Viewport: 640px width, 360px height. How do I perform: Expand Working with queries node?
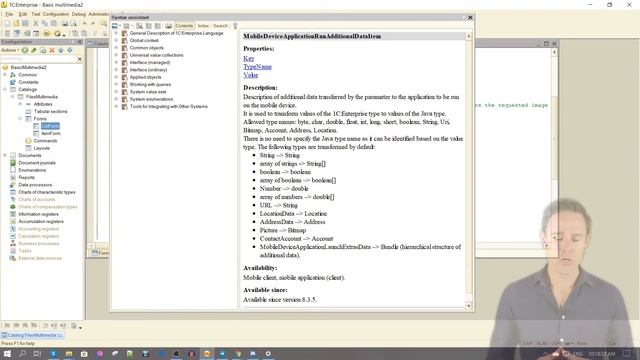pos(116,84)
